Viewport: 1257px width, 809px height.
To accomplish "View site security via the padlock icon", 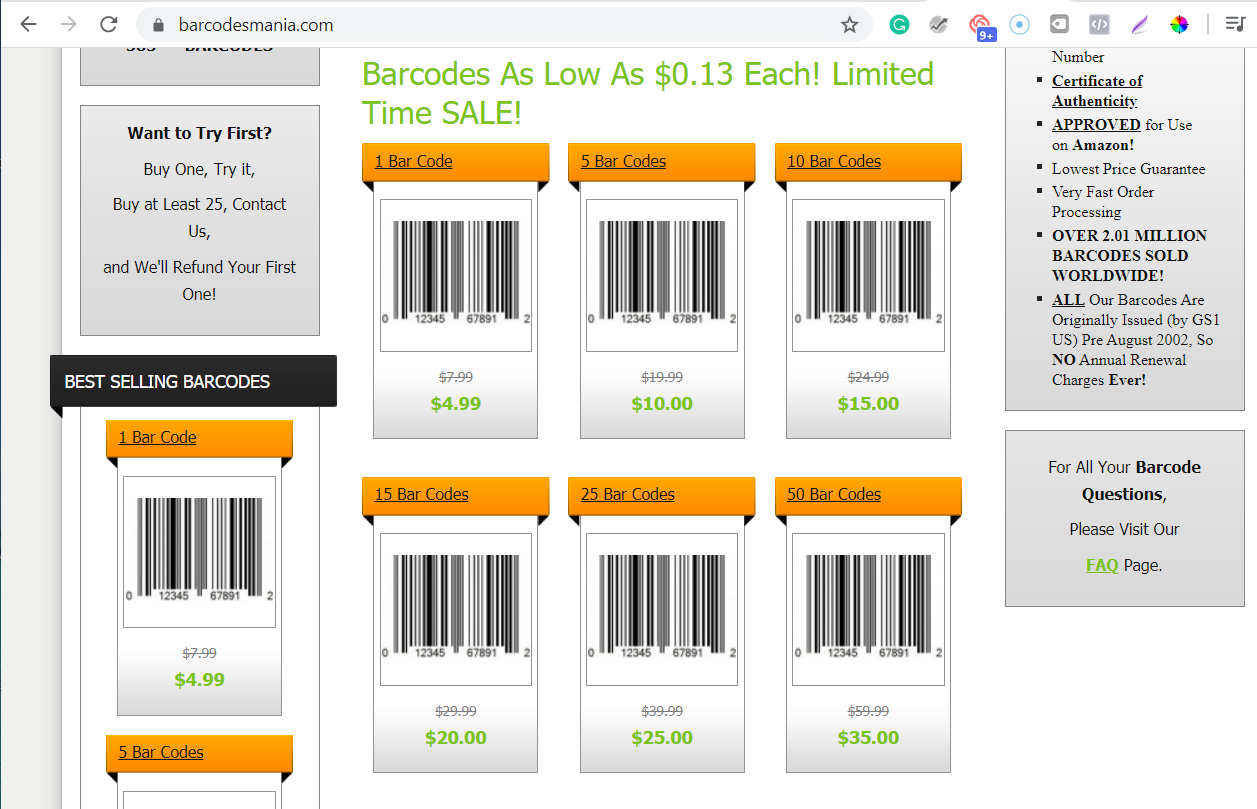I will [x=158, y=23].
